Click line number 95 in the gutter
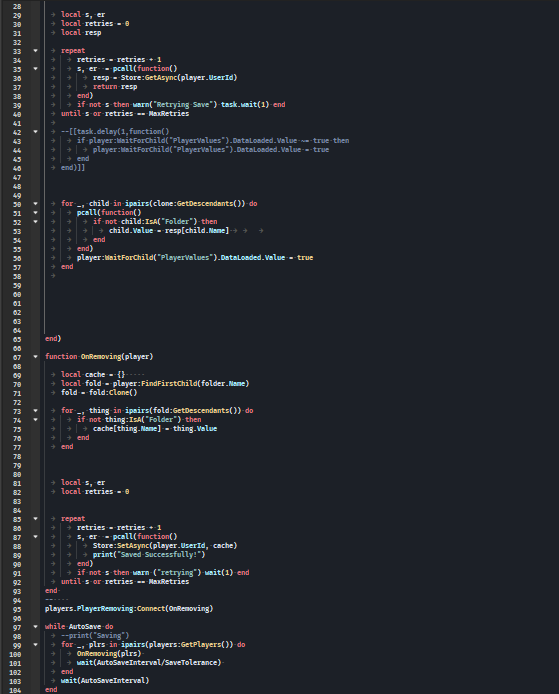Image resolution: width=559 pixels, height=694 pixels. 17,609
